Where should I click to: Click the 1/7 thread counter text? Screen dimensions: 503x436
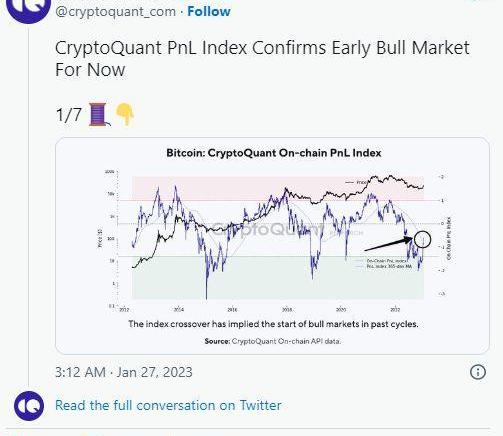68,115
